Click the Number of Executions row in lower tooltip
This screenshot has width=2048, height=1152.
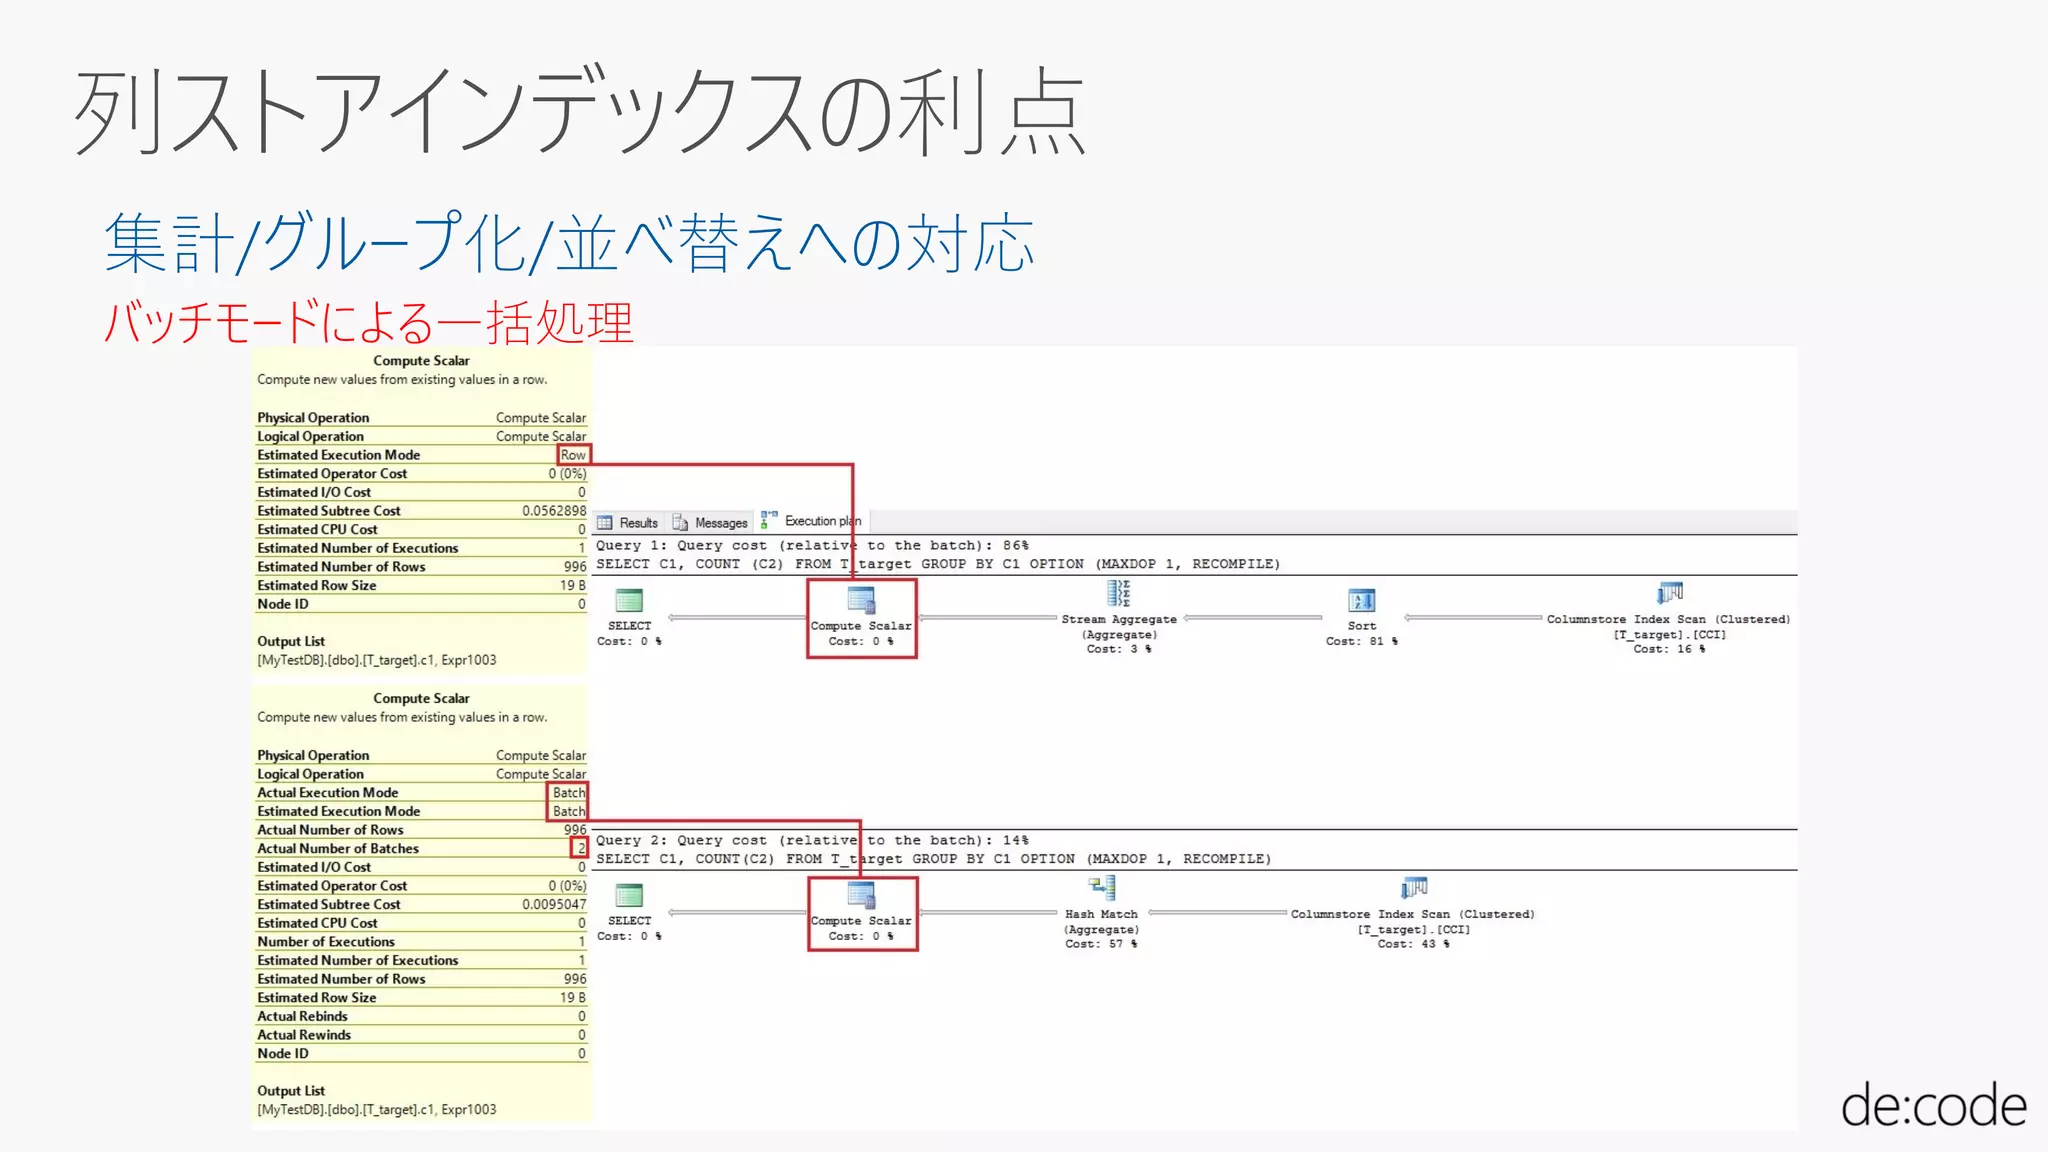(421, 942)
